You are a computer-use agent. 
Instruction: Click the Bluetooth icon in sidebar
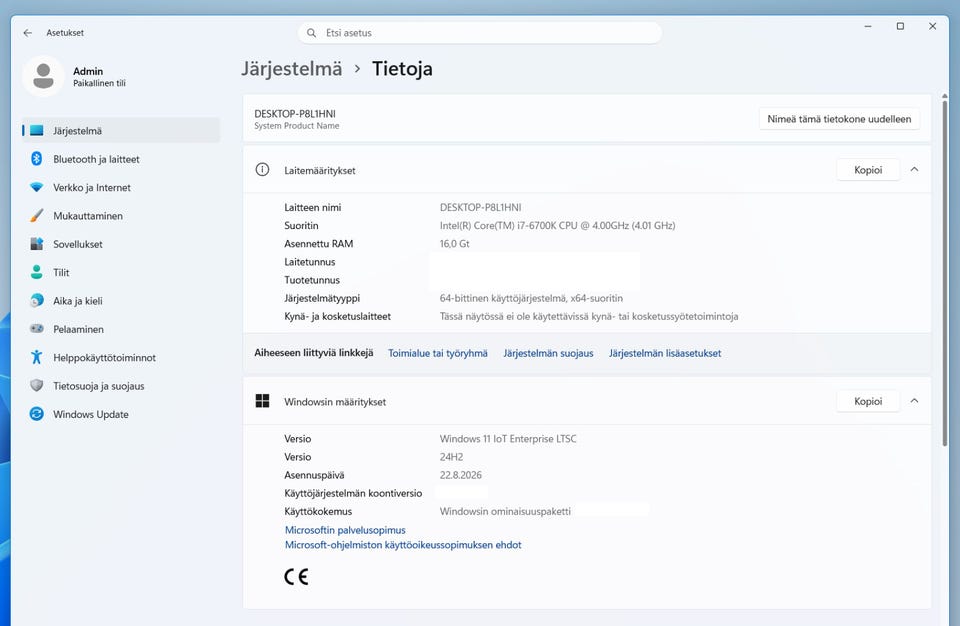37,159
